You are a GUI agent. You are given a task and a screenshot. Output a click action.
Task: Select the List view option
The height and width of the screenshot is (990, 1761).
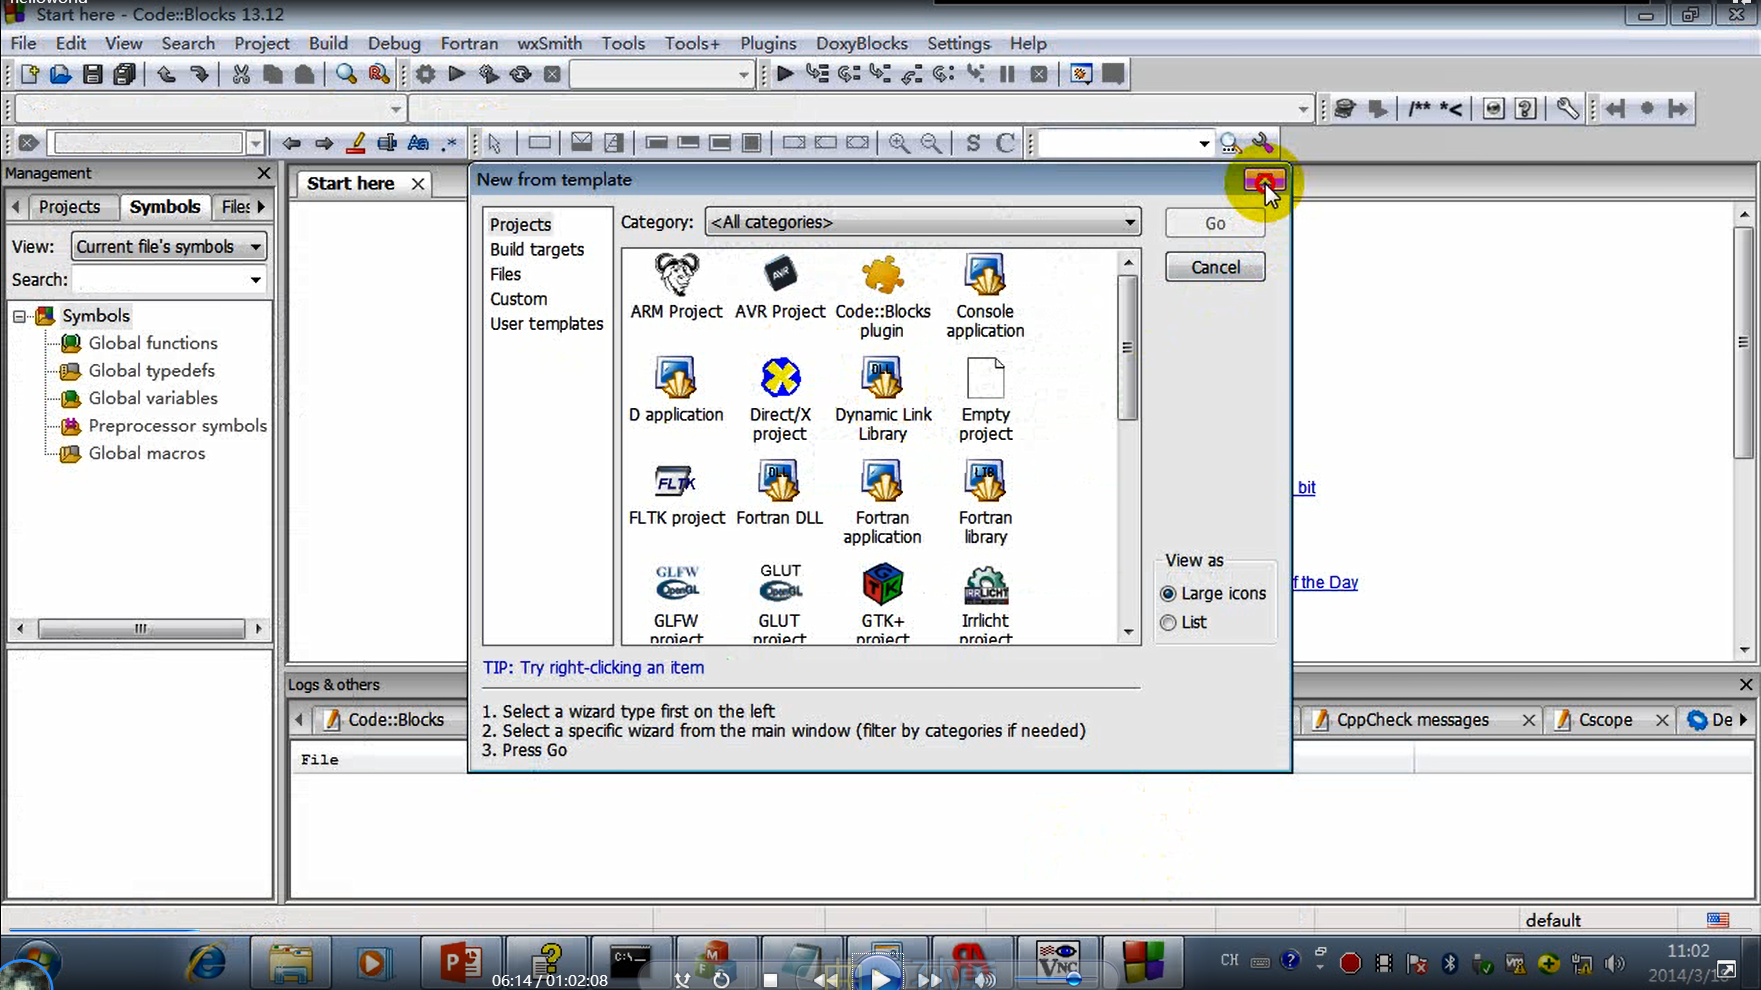pyautogui.click(x=1183, y=622)
